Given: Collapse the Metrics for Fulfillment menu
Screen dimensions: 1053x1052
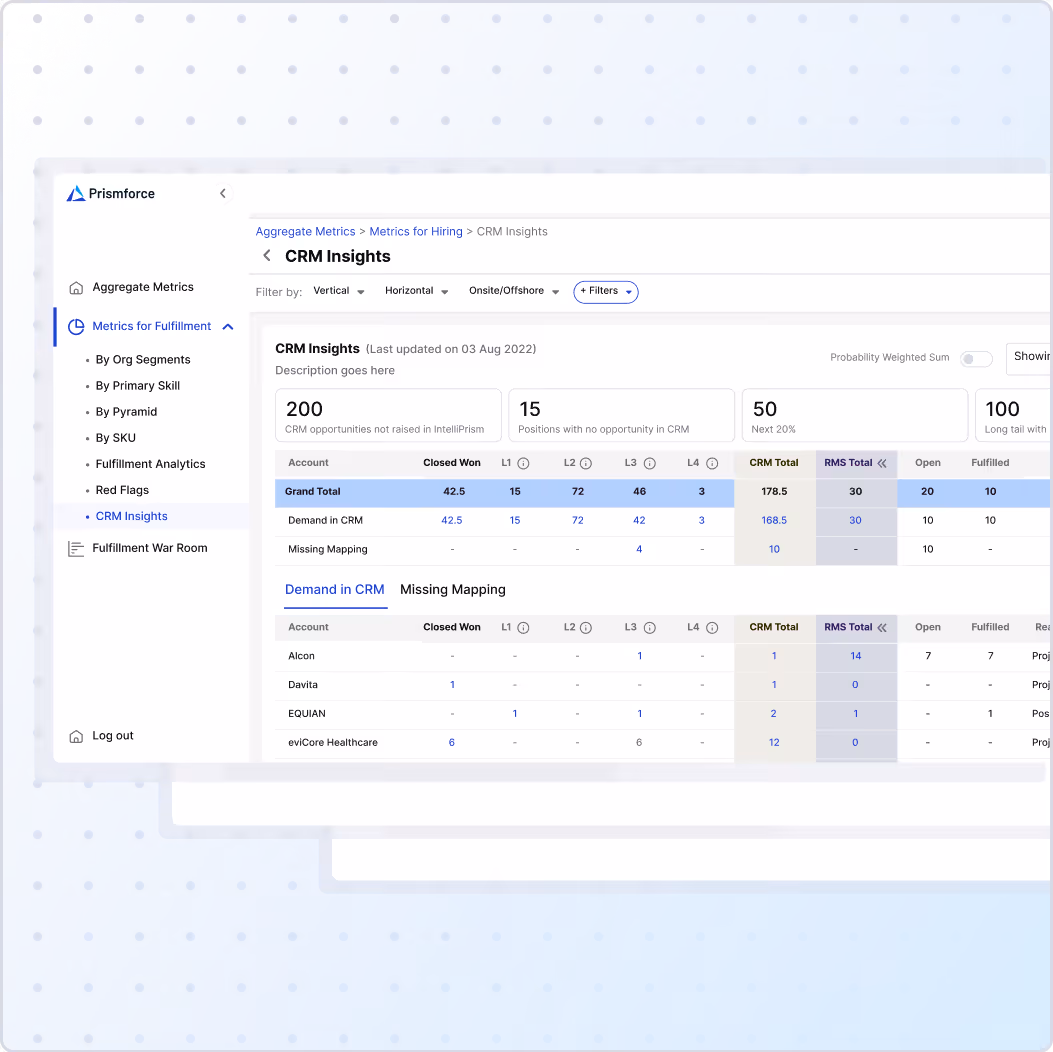Looking at the screenshot, I should (227, 325).
